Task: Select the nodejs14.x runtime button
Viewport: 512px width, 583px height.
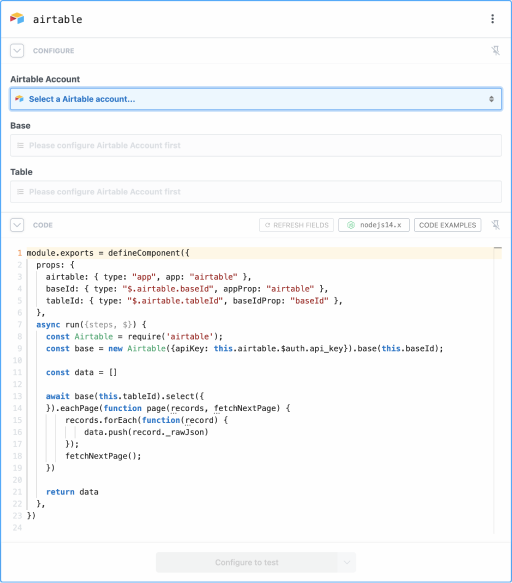Action: (x=374, y=225)
